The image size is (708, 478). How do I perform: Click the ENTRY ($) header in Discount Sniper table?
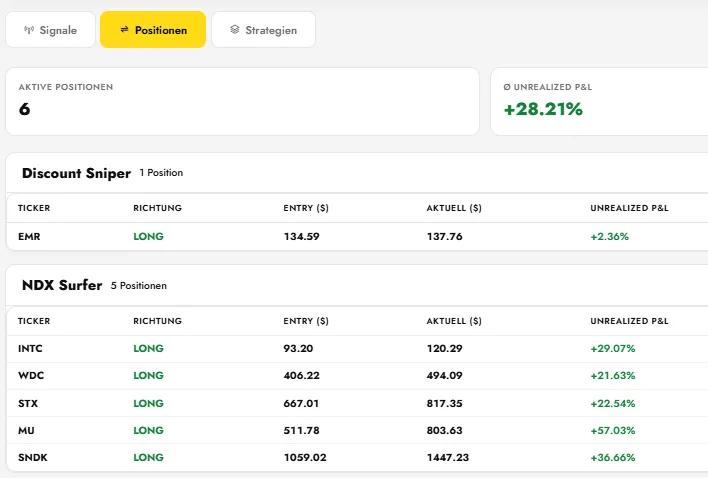click(x=306, y=208)
